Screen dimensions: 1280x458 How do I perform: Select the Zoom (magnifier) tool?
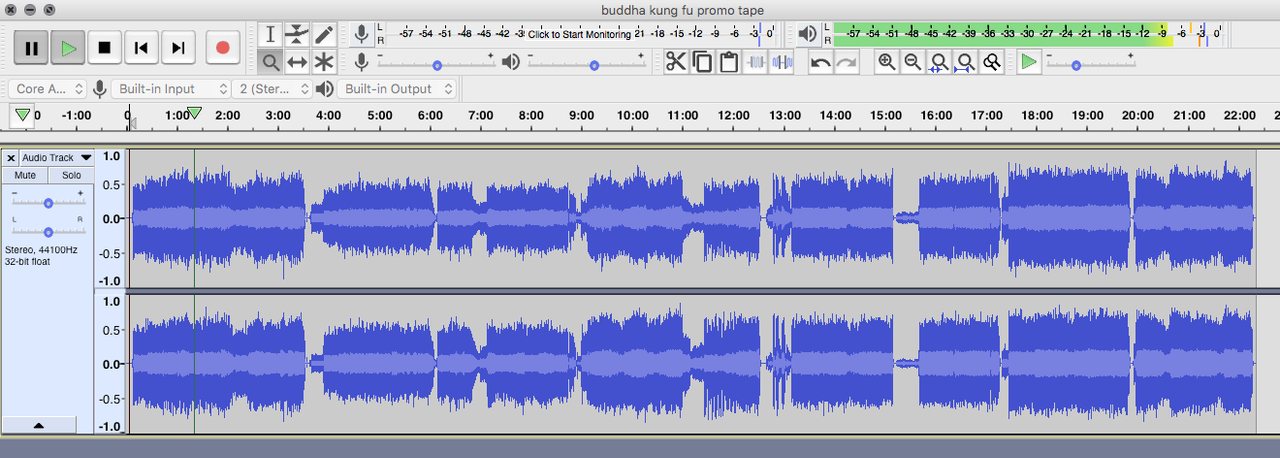click(270, 62)
